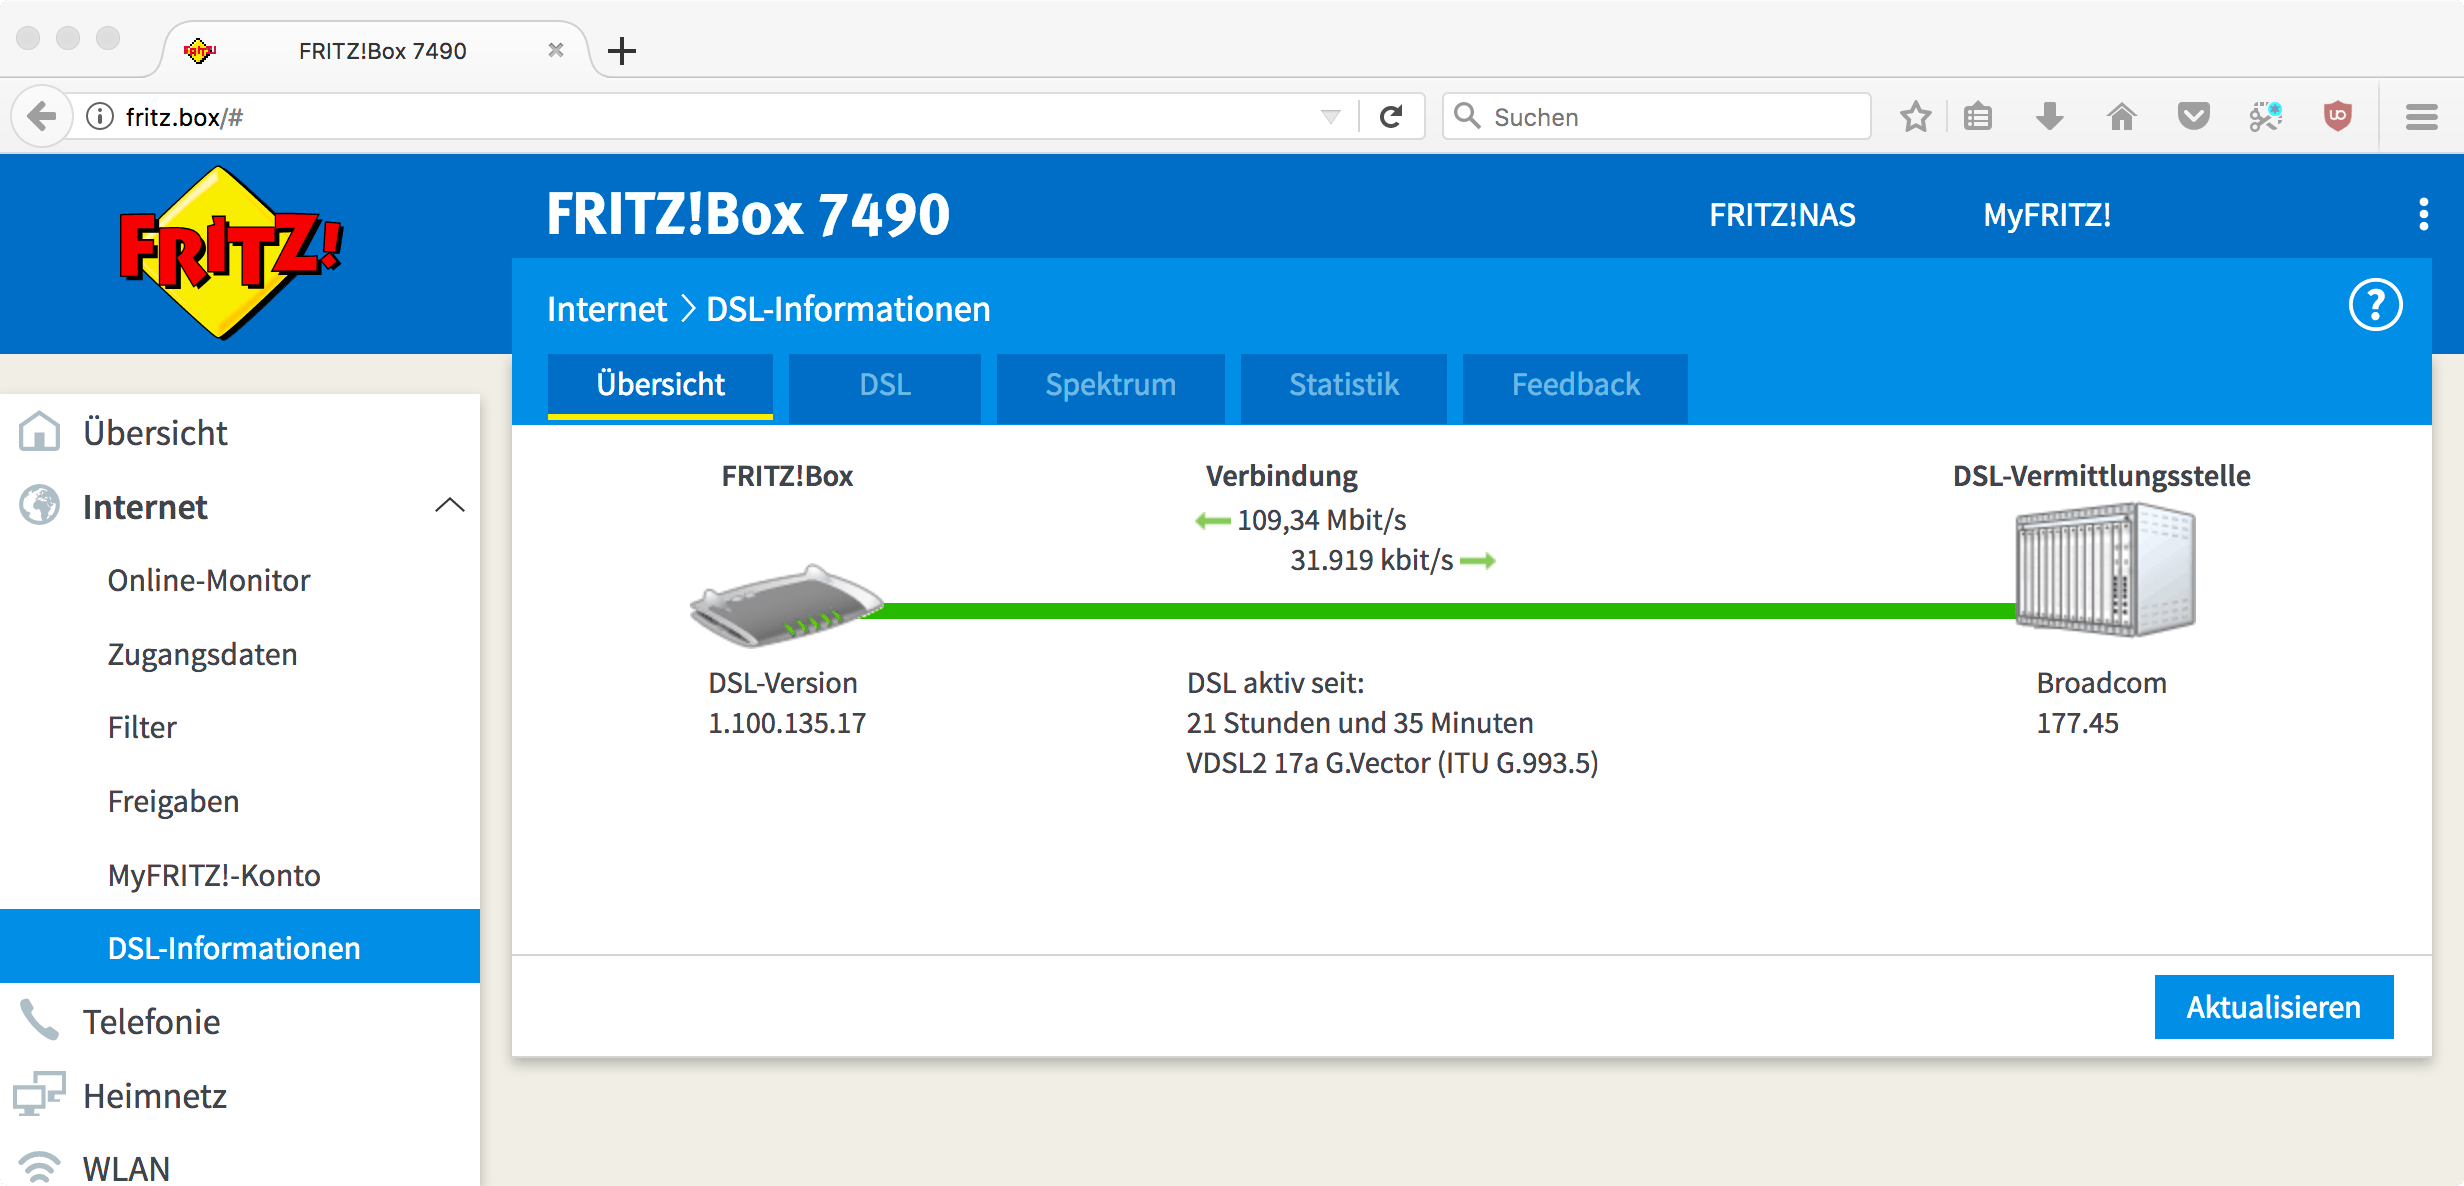Open the downloads arrow icon
The width and height of the screenshot is (2464, 1186).
point(2049,117)
